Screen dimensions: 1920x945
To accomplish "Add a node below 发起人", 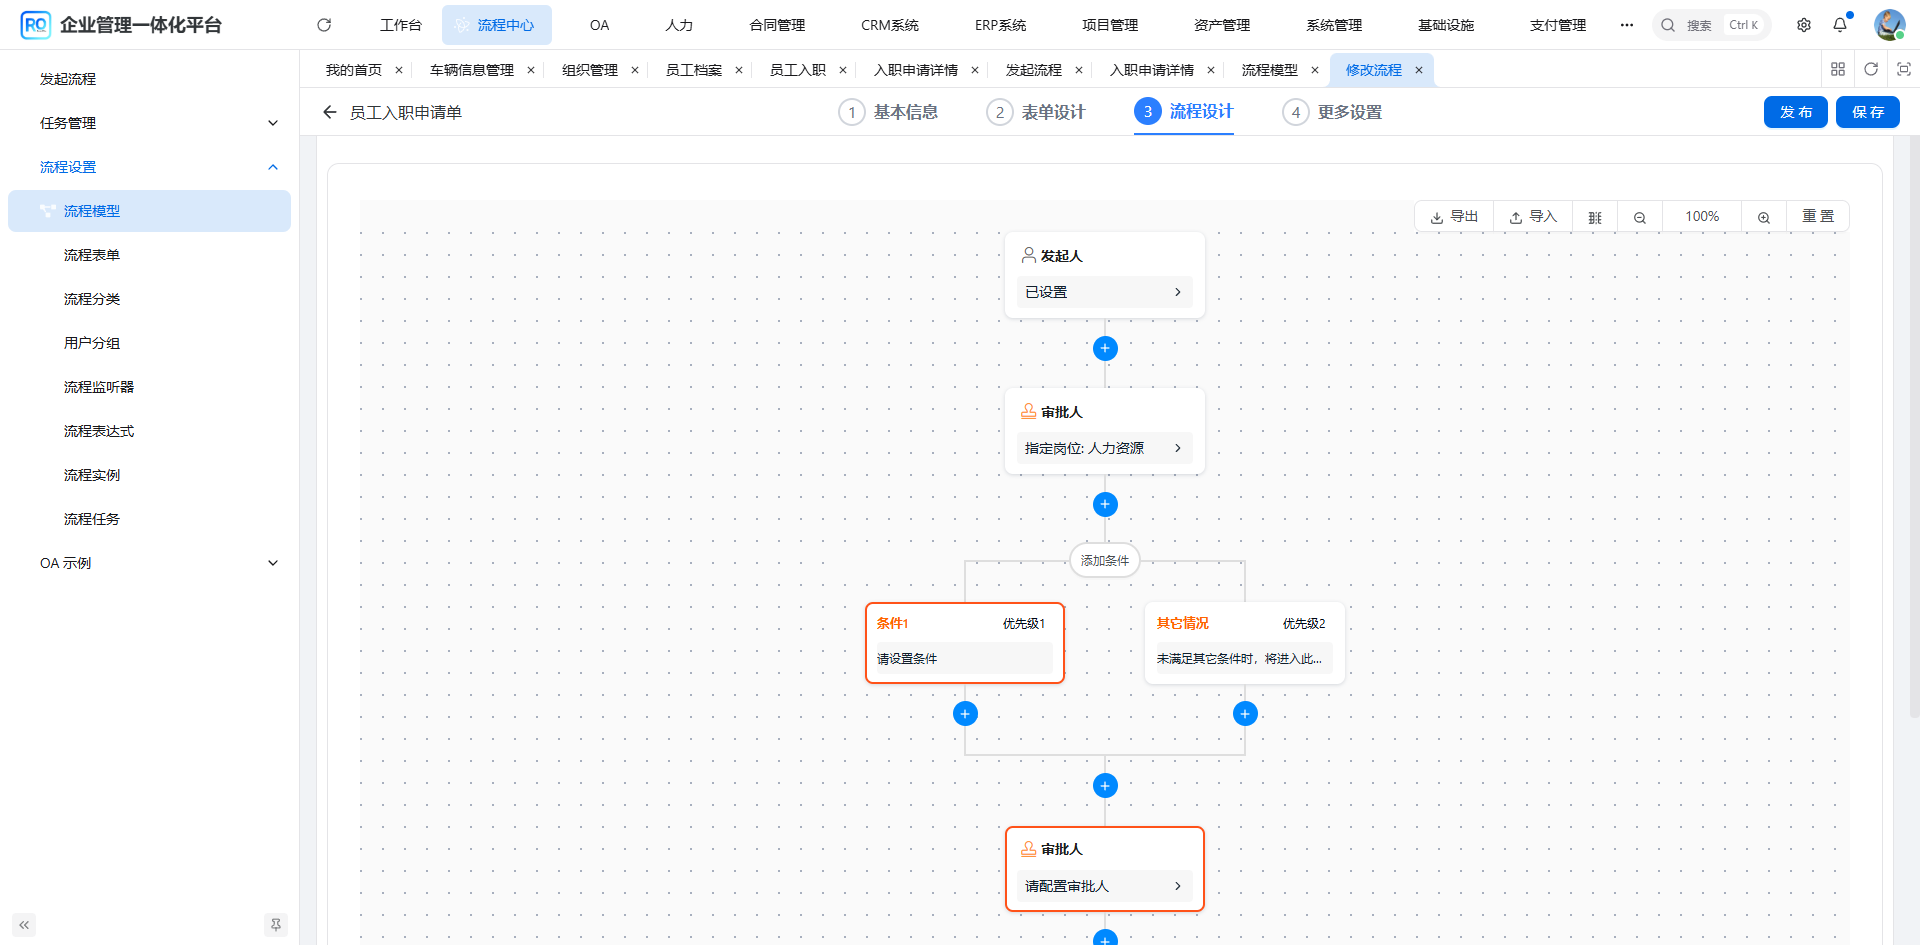I will (1105, 348).
